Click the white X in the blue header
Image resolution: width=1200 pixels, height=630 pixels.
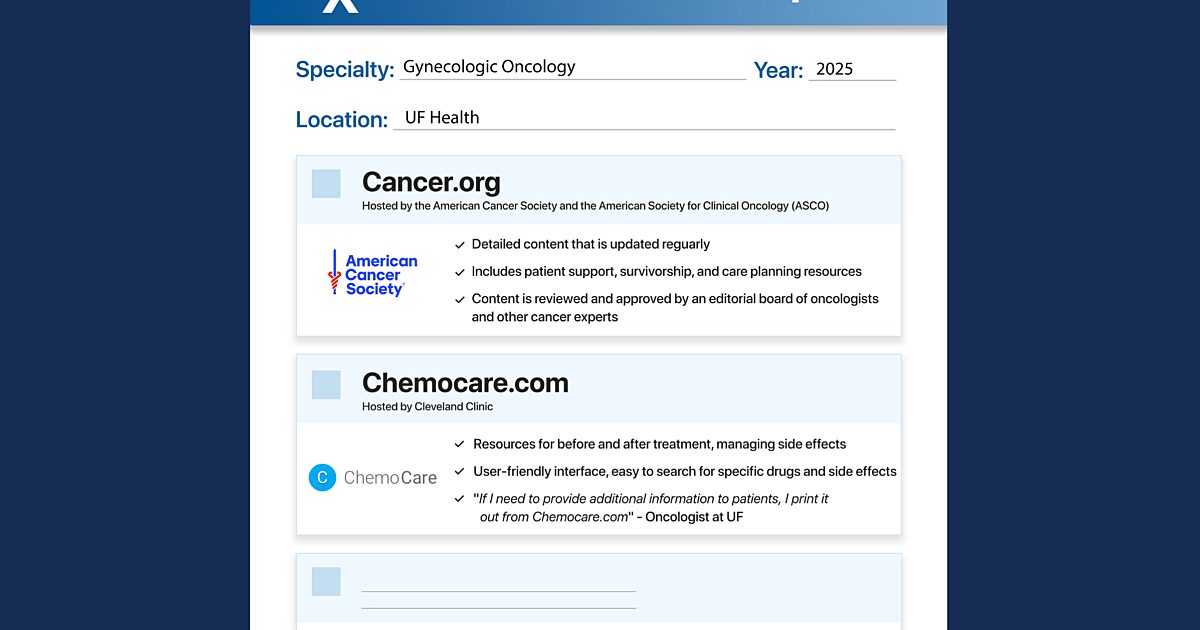pos(340,6)
